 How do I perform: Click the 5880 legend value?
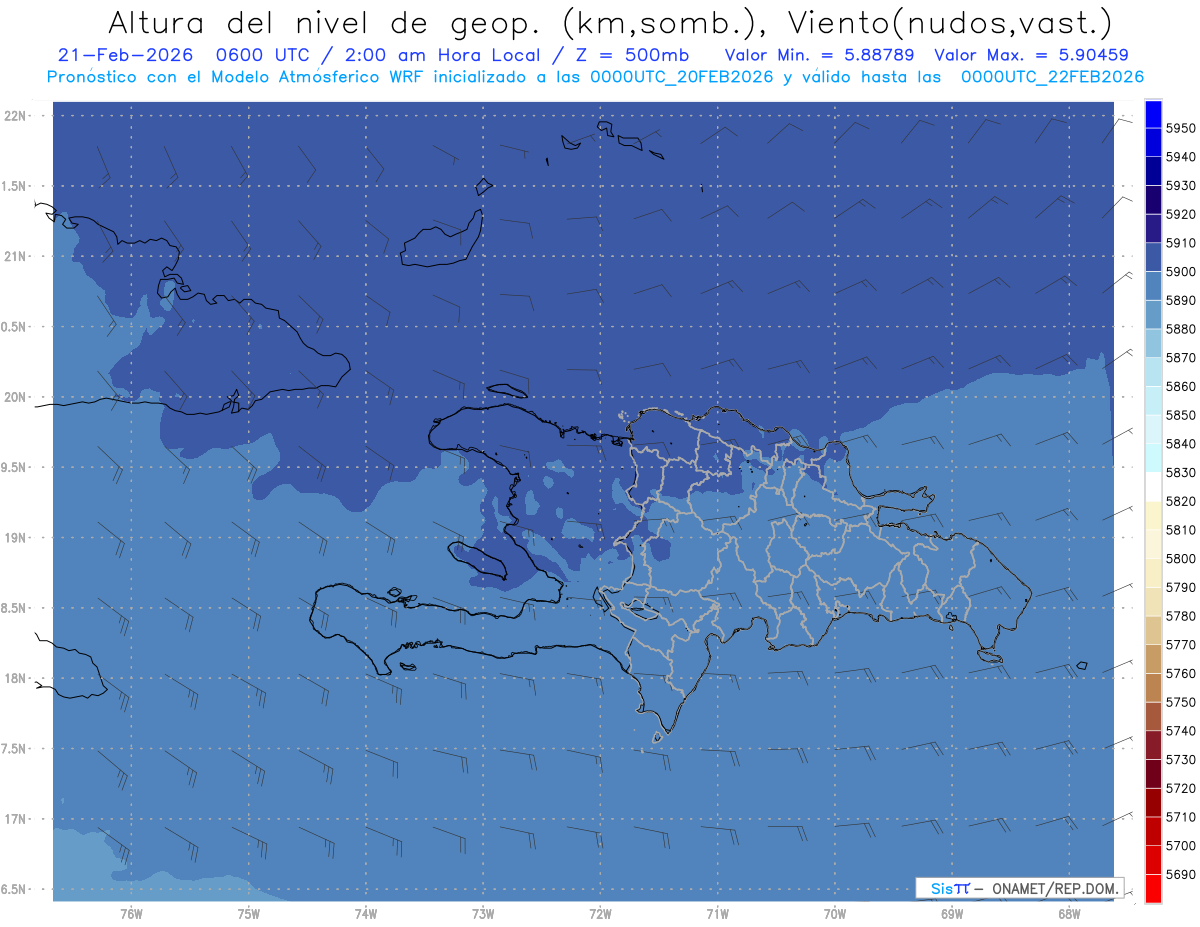pyautogui.click(x=1180, y=329)
